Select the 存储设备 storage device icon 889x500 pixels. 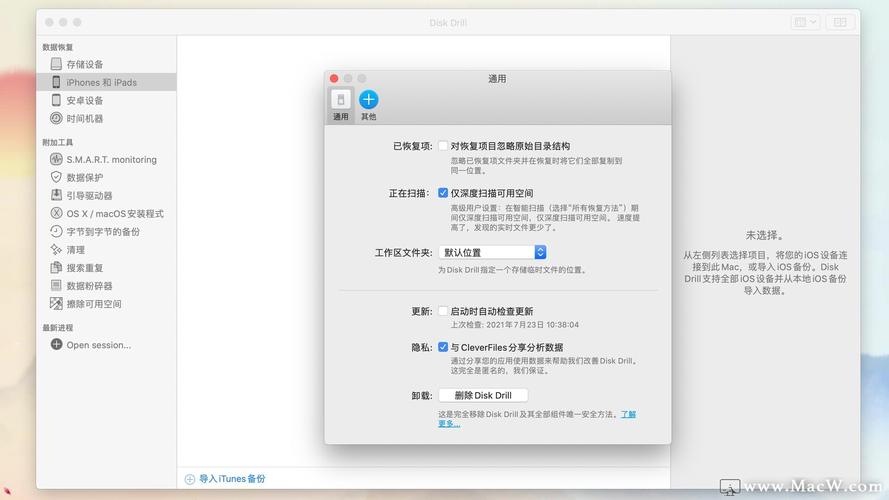coord(56,63)
